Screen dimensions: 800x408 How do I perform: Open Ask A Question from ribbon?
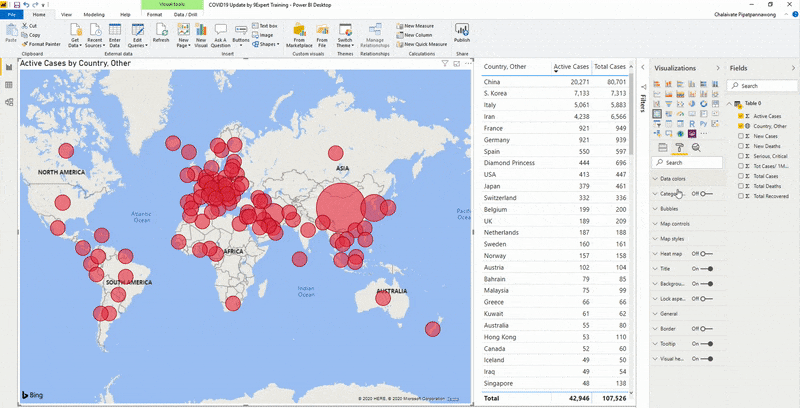click(x=220, y=36)
